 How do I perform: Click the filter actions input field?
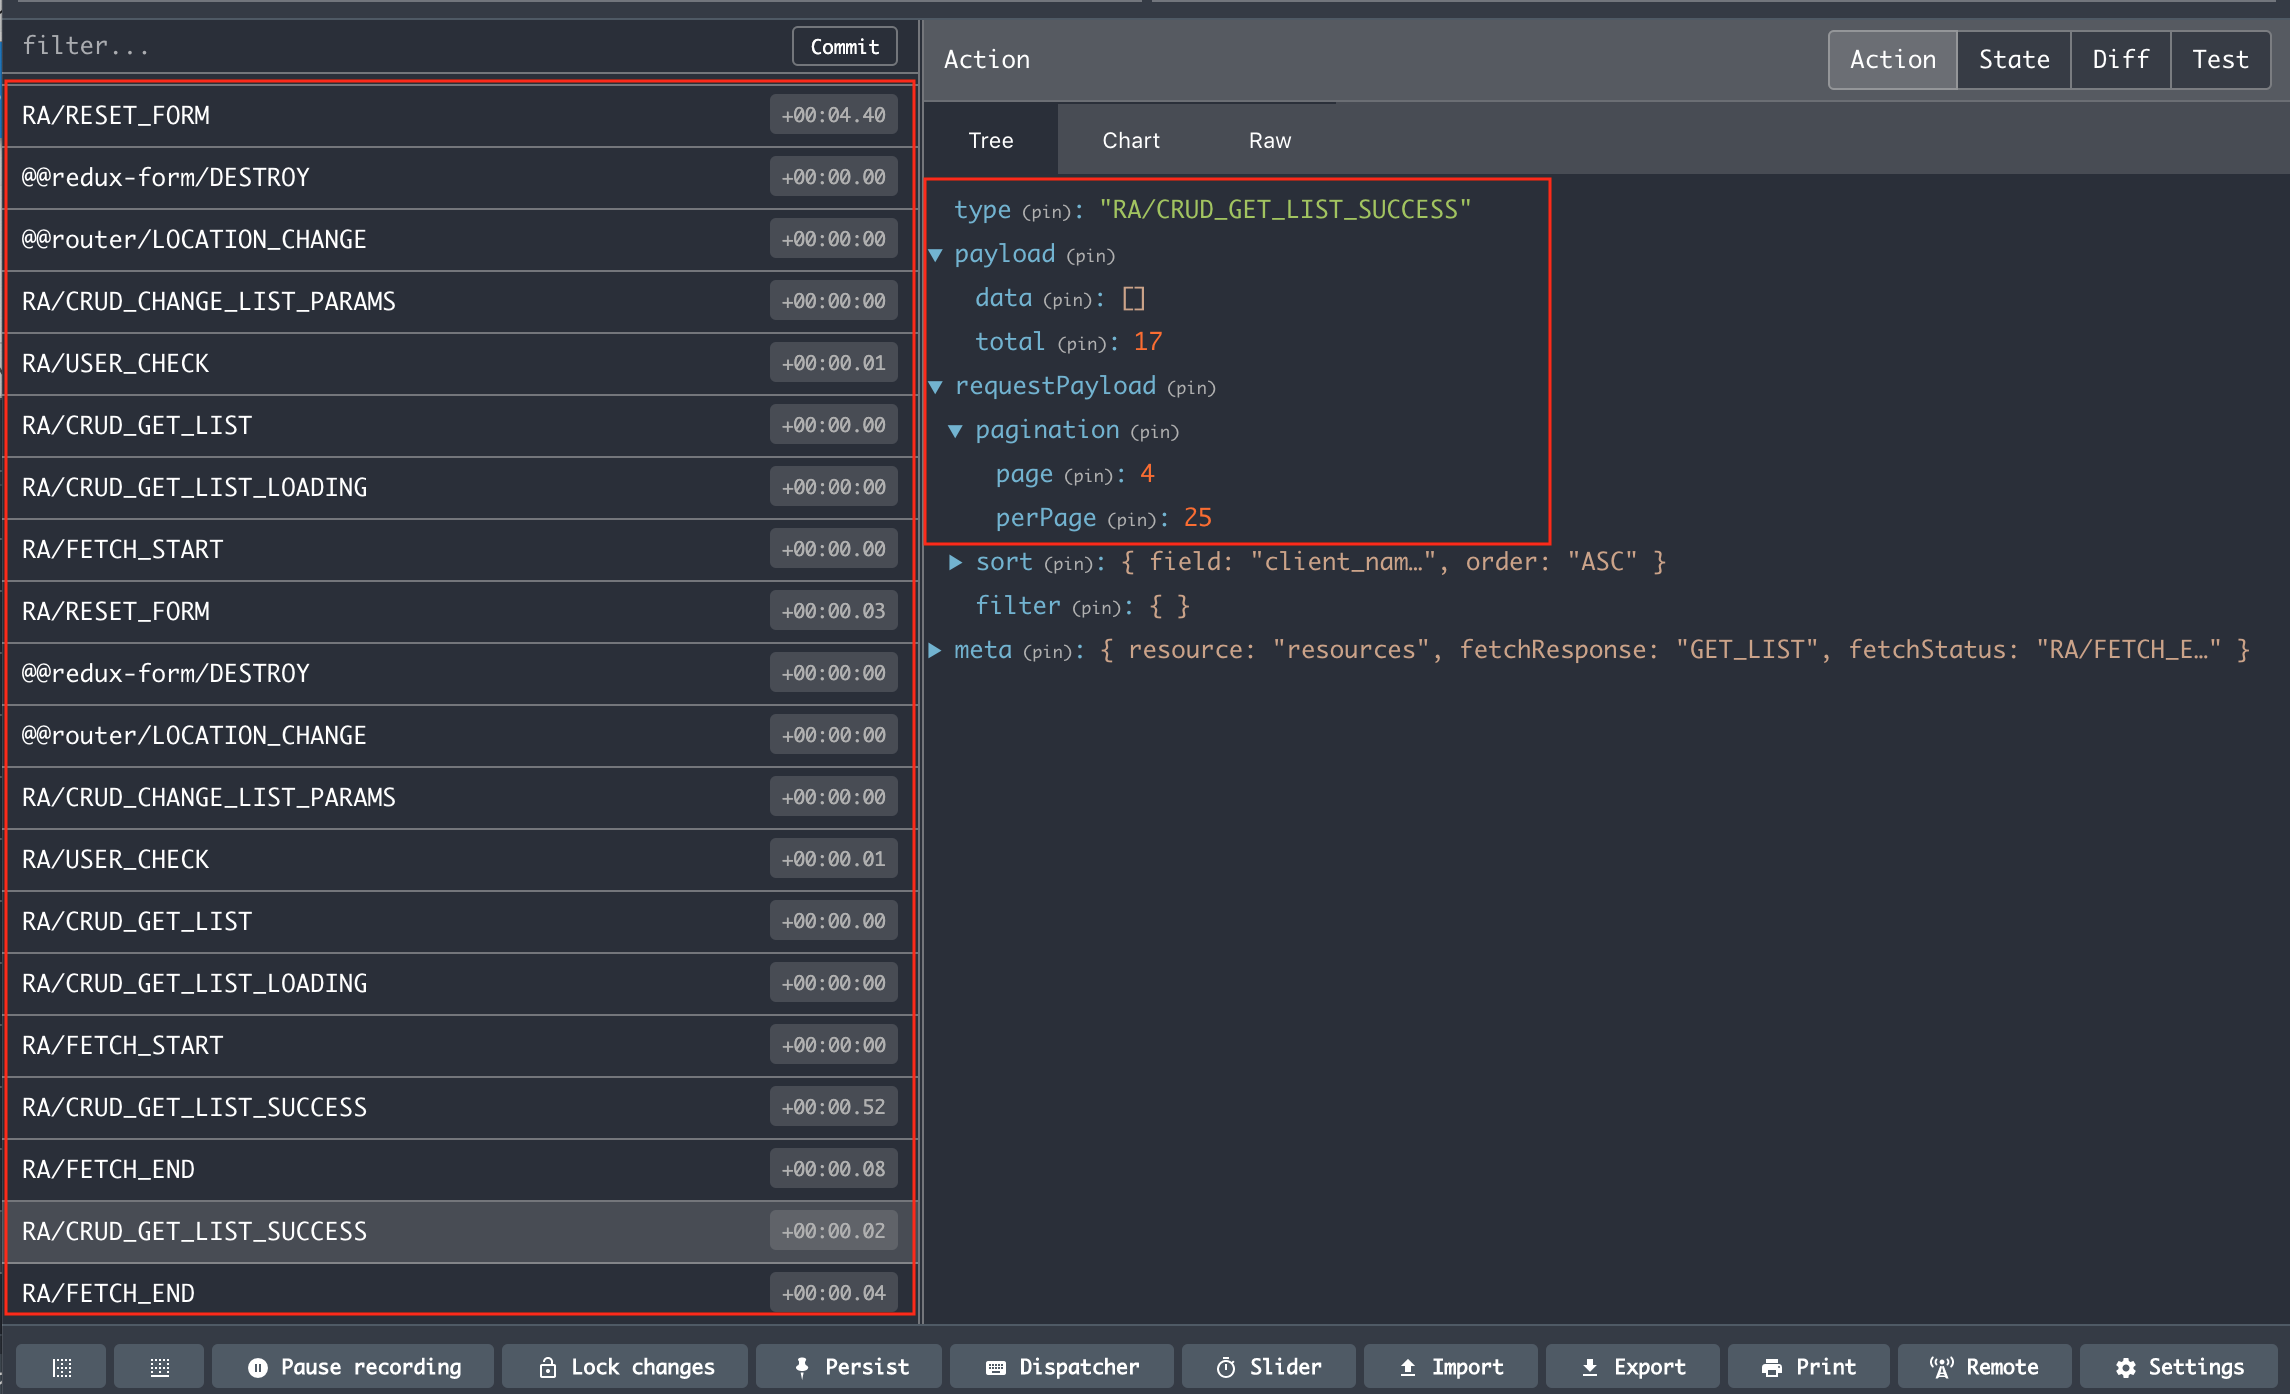tap(300, 45)
